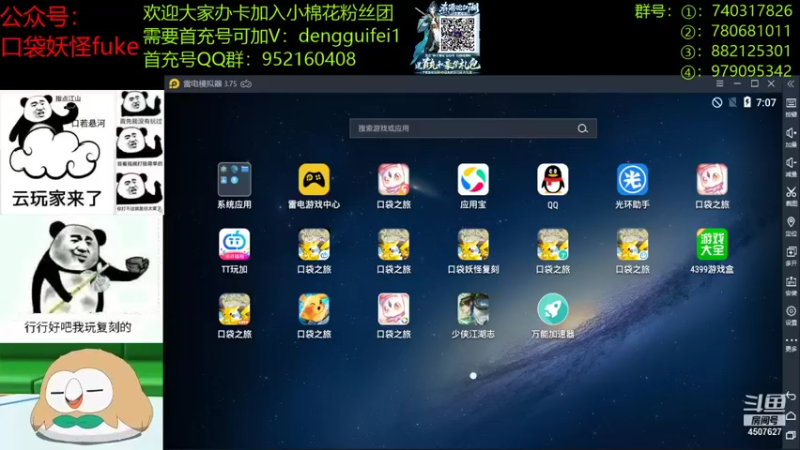This screenshot has width=800, height=450.
Task: Open the emulator title bar hamburger menu
Action: click(x=719, y=84)
